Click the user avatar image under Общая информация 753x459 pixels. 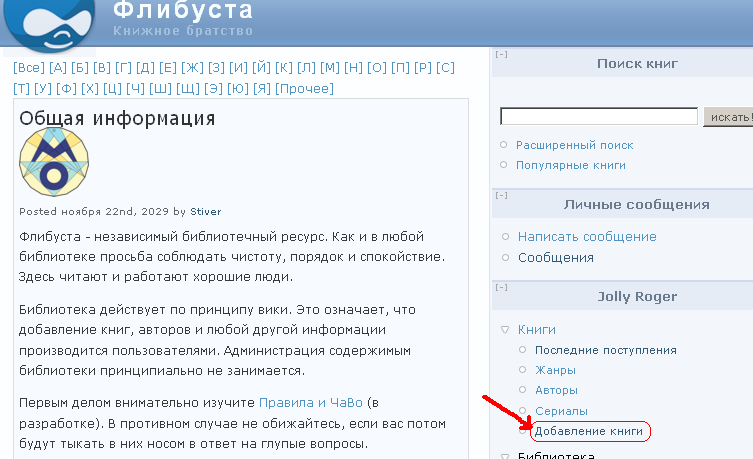[48, 163]
